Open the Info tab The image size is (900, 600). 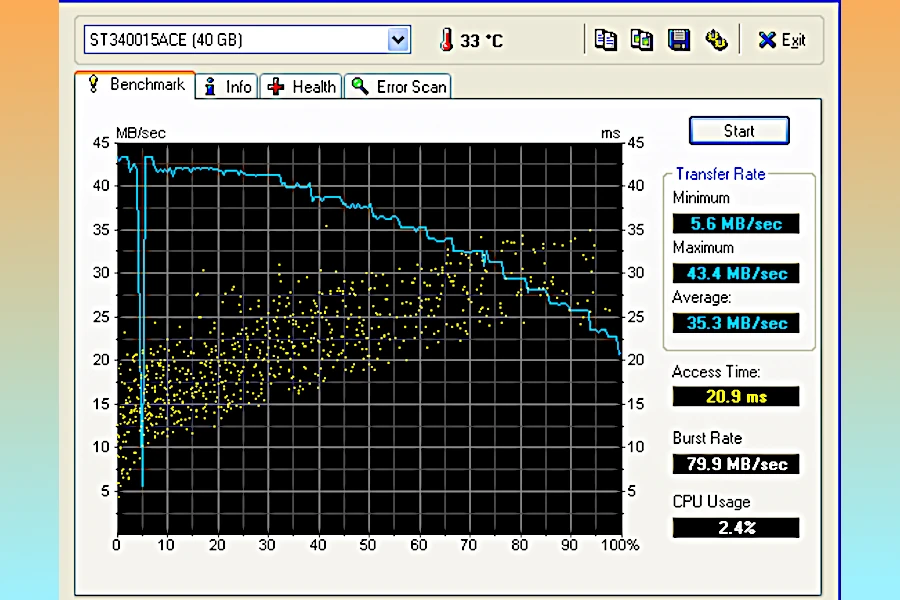228,87
